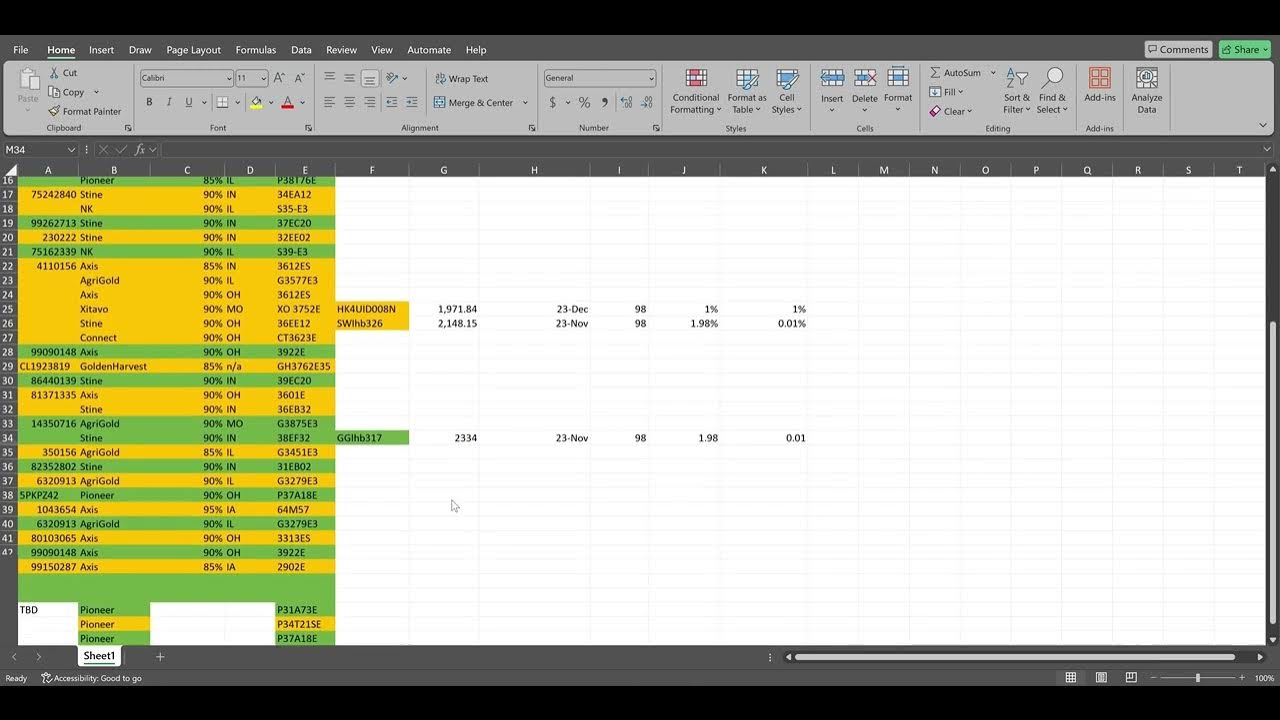Toggle Bold formatting

tap(149, 102)
